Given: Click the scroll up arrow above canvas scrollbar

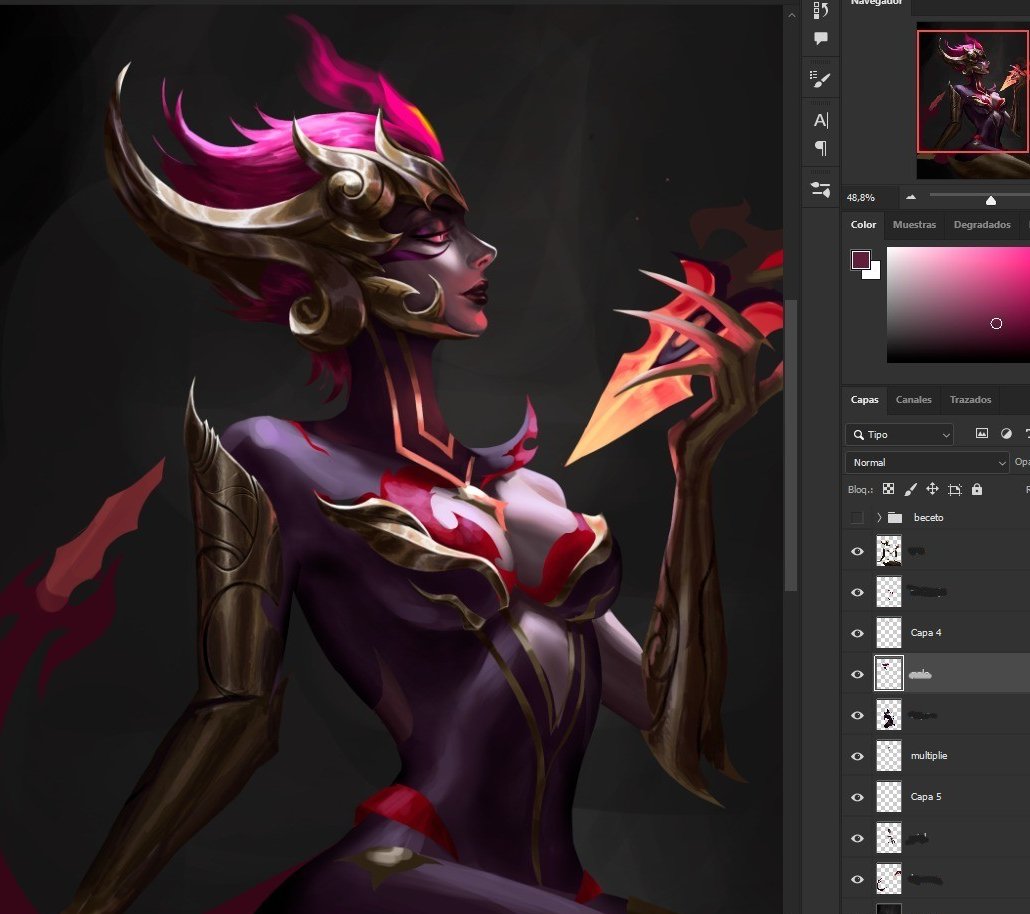Looking at the screenshot, I should click(x=792, y=15).
